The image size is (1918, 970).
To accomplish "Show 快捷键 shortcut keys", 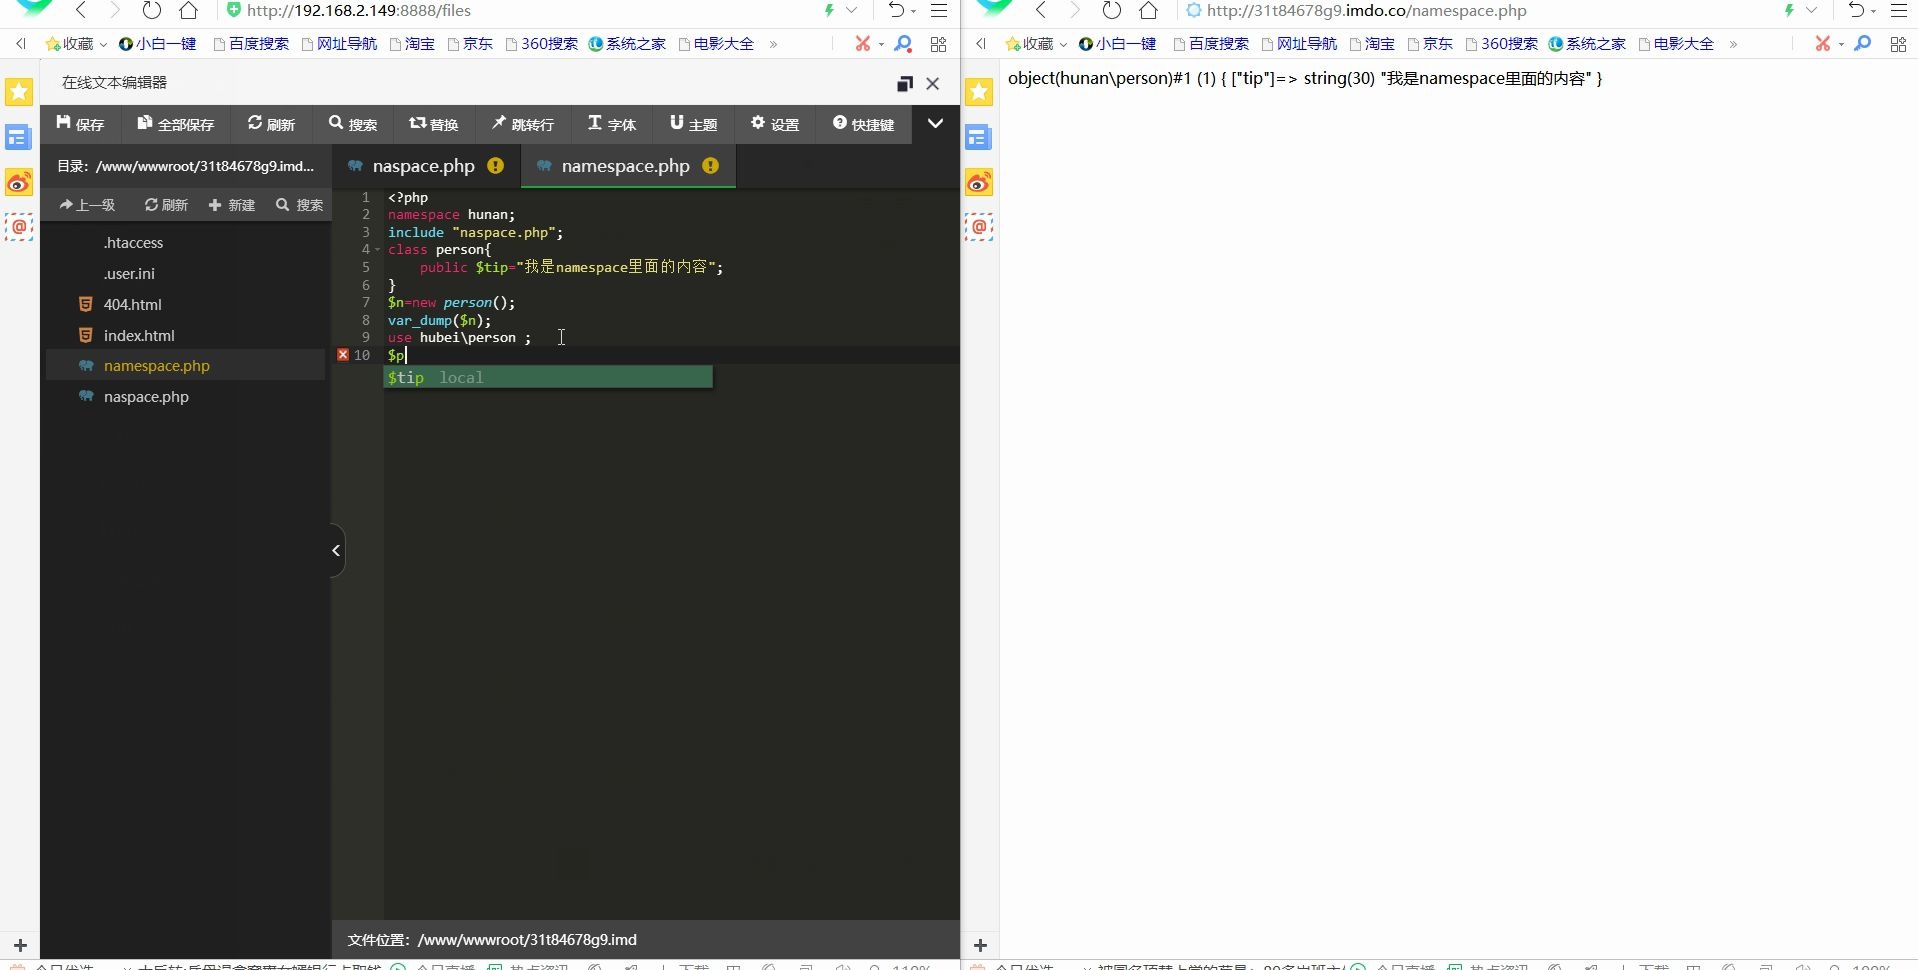I will click(x=863, y=124).
